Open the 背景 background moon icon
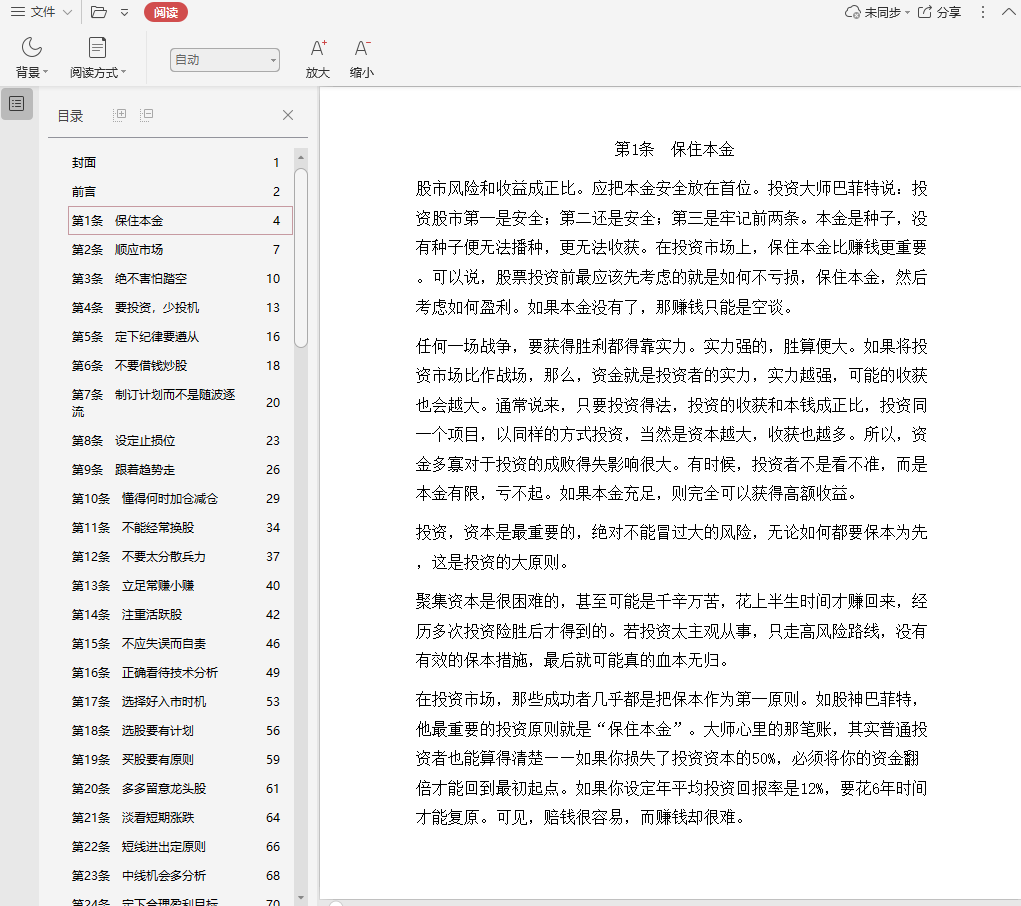The height and width of the screenshot is (906, 1021). tap(32, 48)
